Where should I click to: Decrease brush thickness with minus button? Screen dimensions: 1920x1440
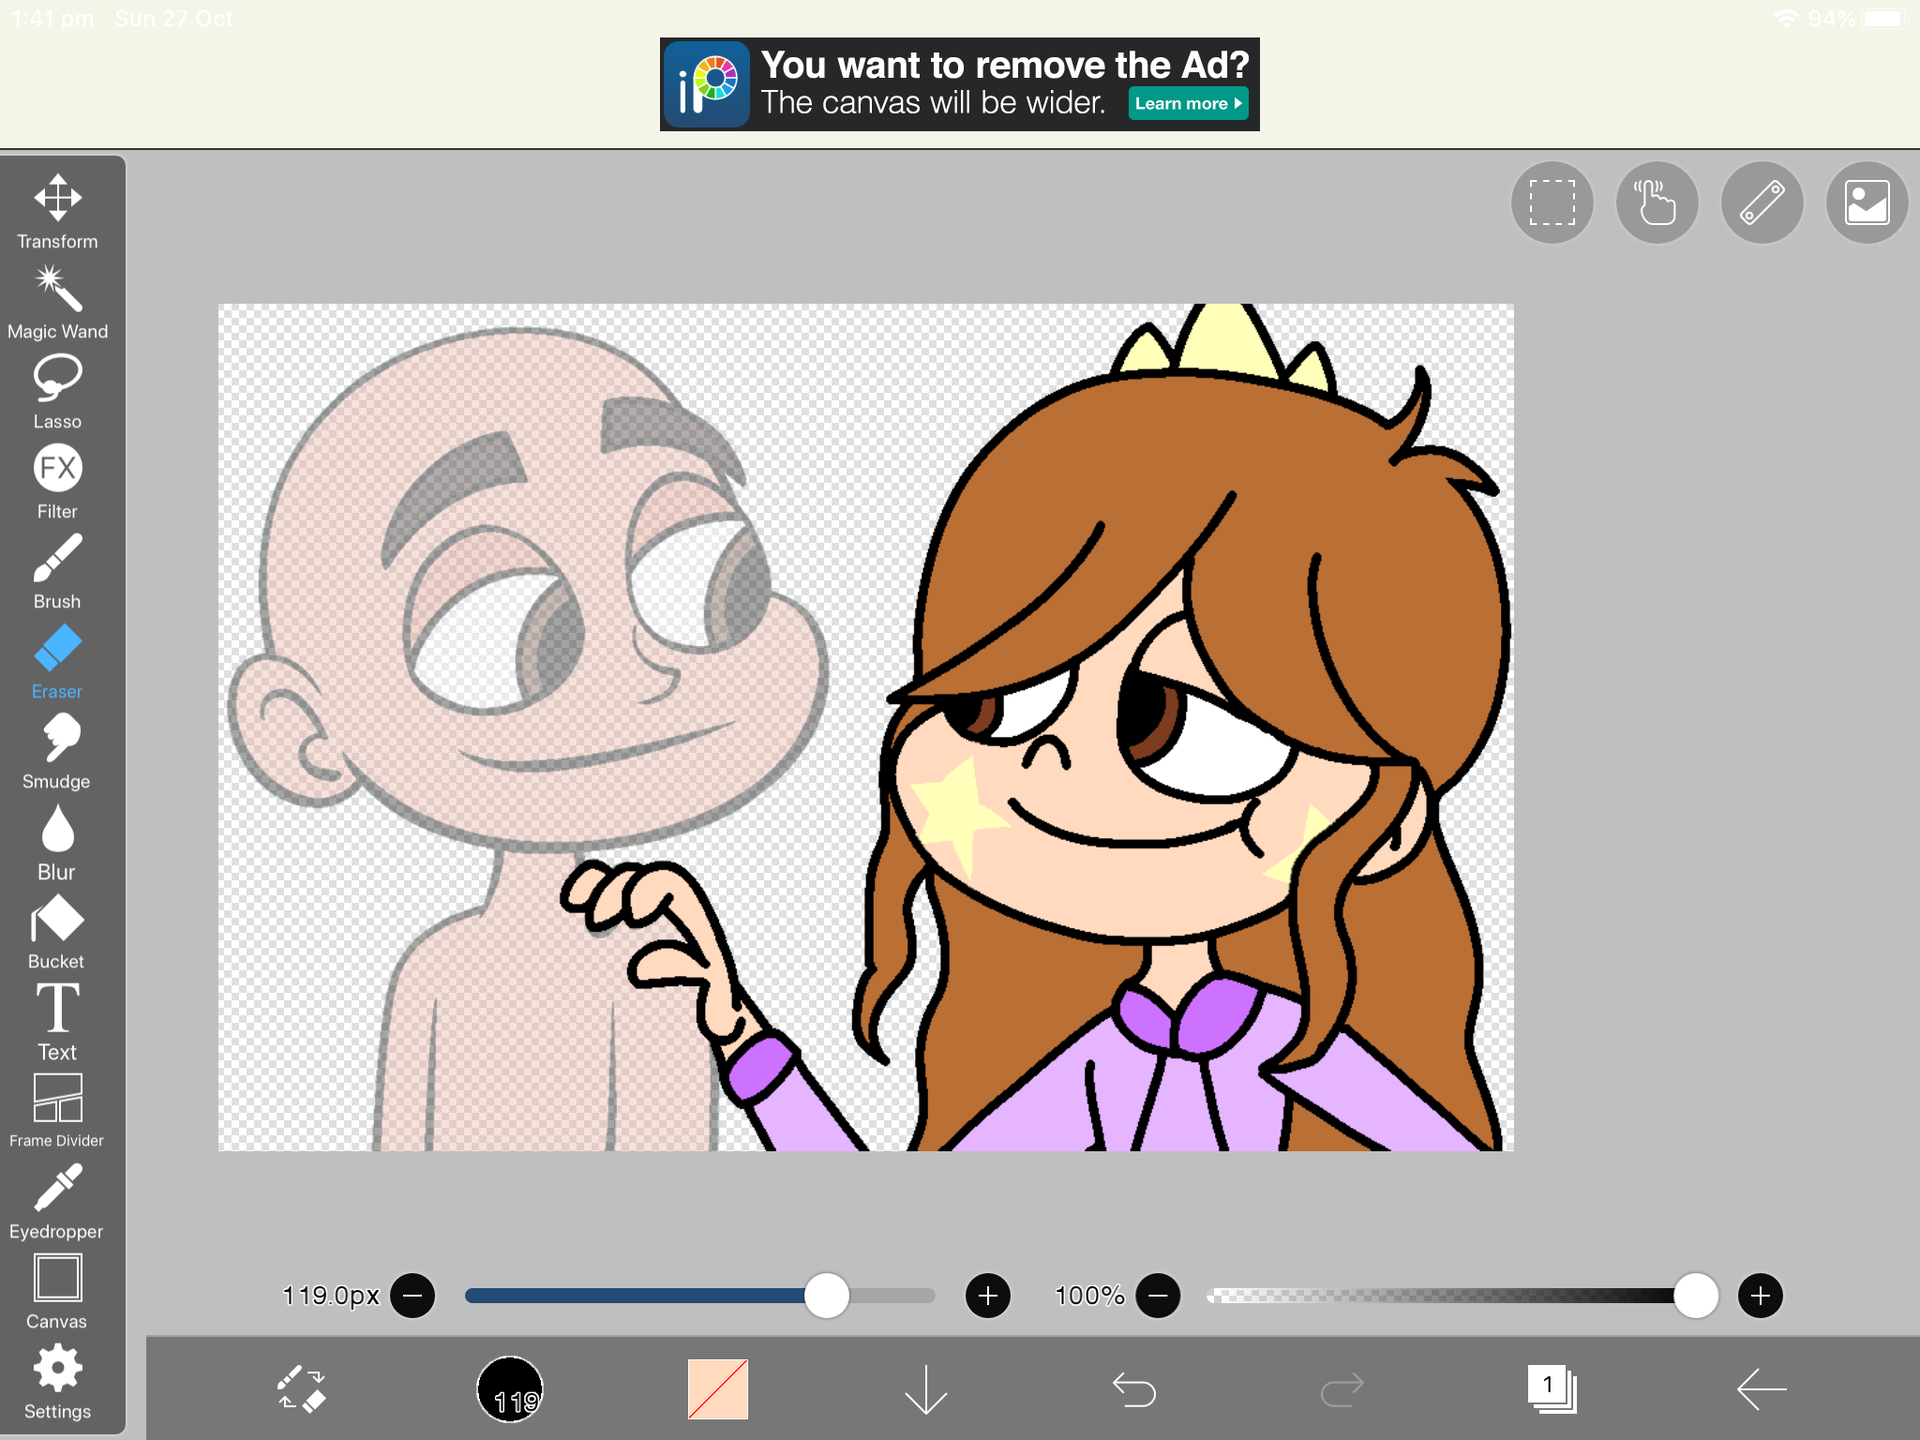point(412,1296)
